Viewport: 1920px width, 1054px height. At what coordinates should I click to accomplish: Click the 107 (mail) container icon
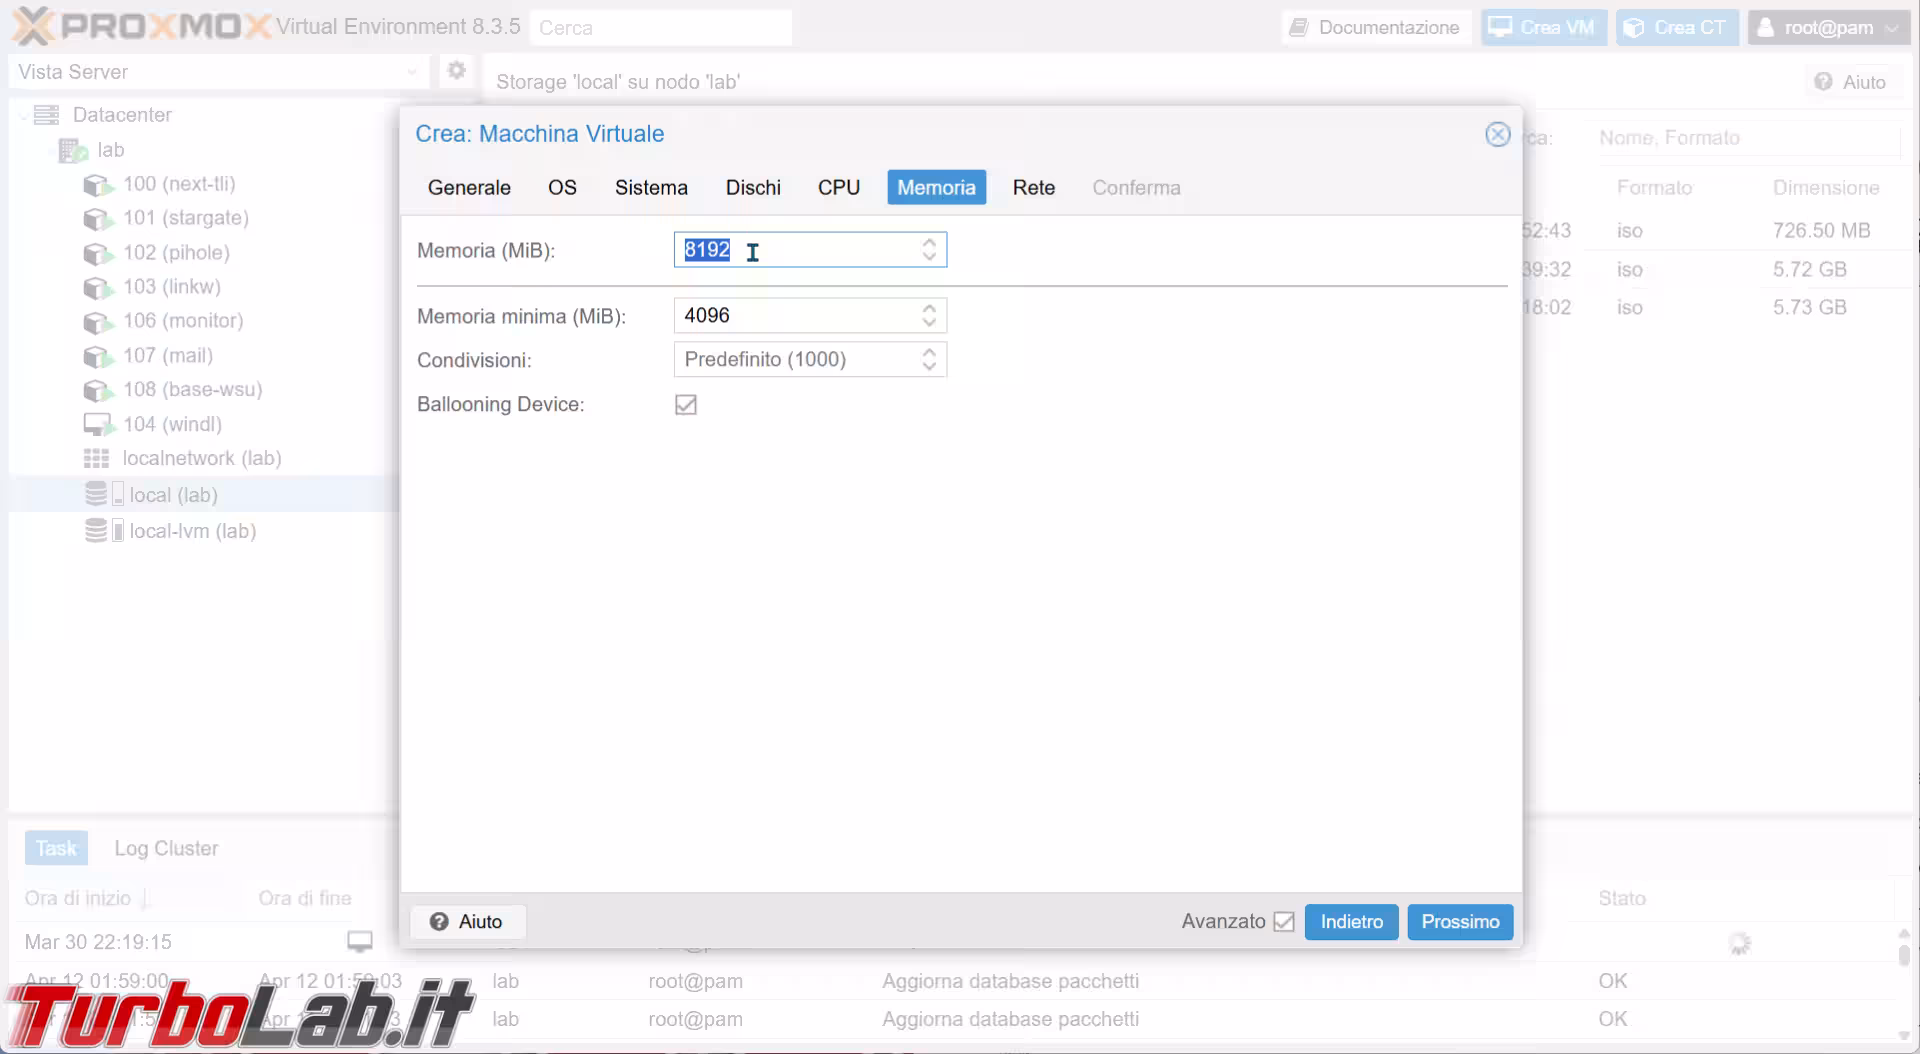[x=97, y=356]
